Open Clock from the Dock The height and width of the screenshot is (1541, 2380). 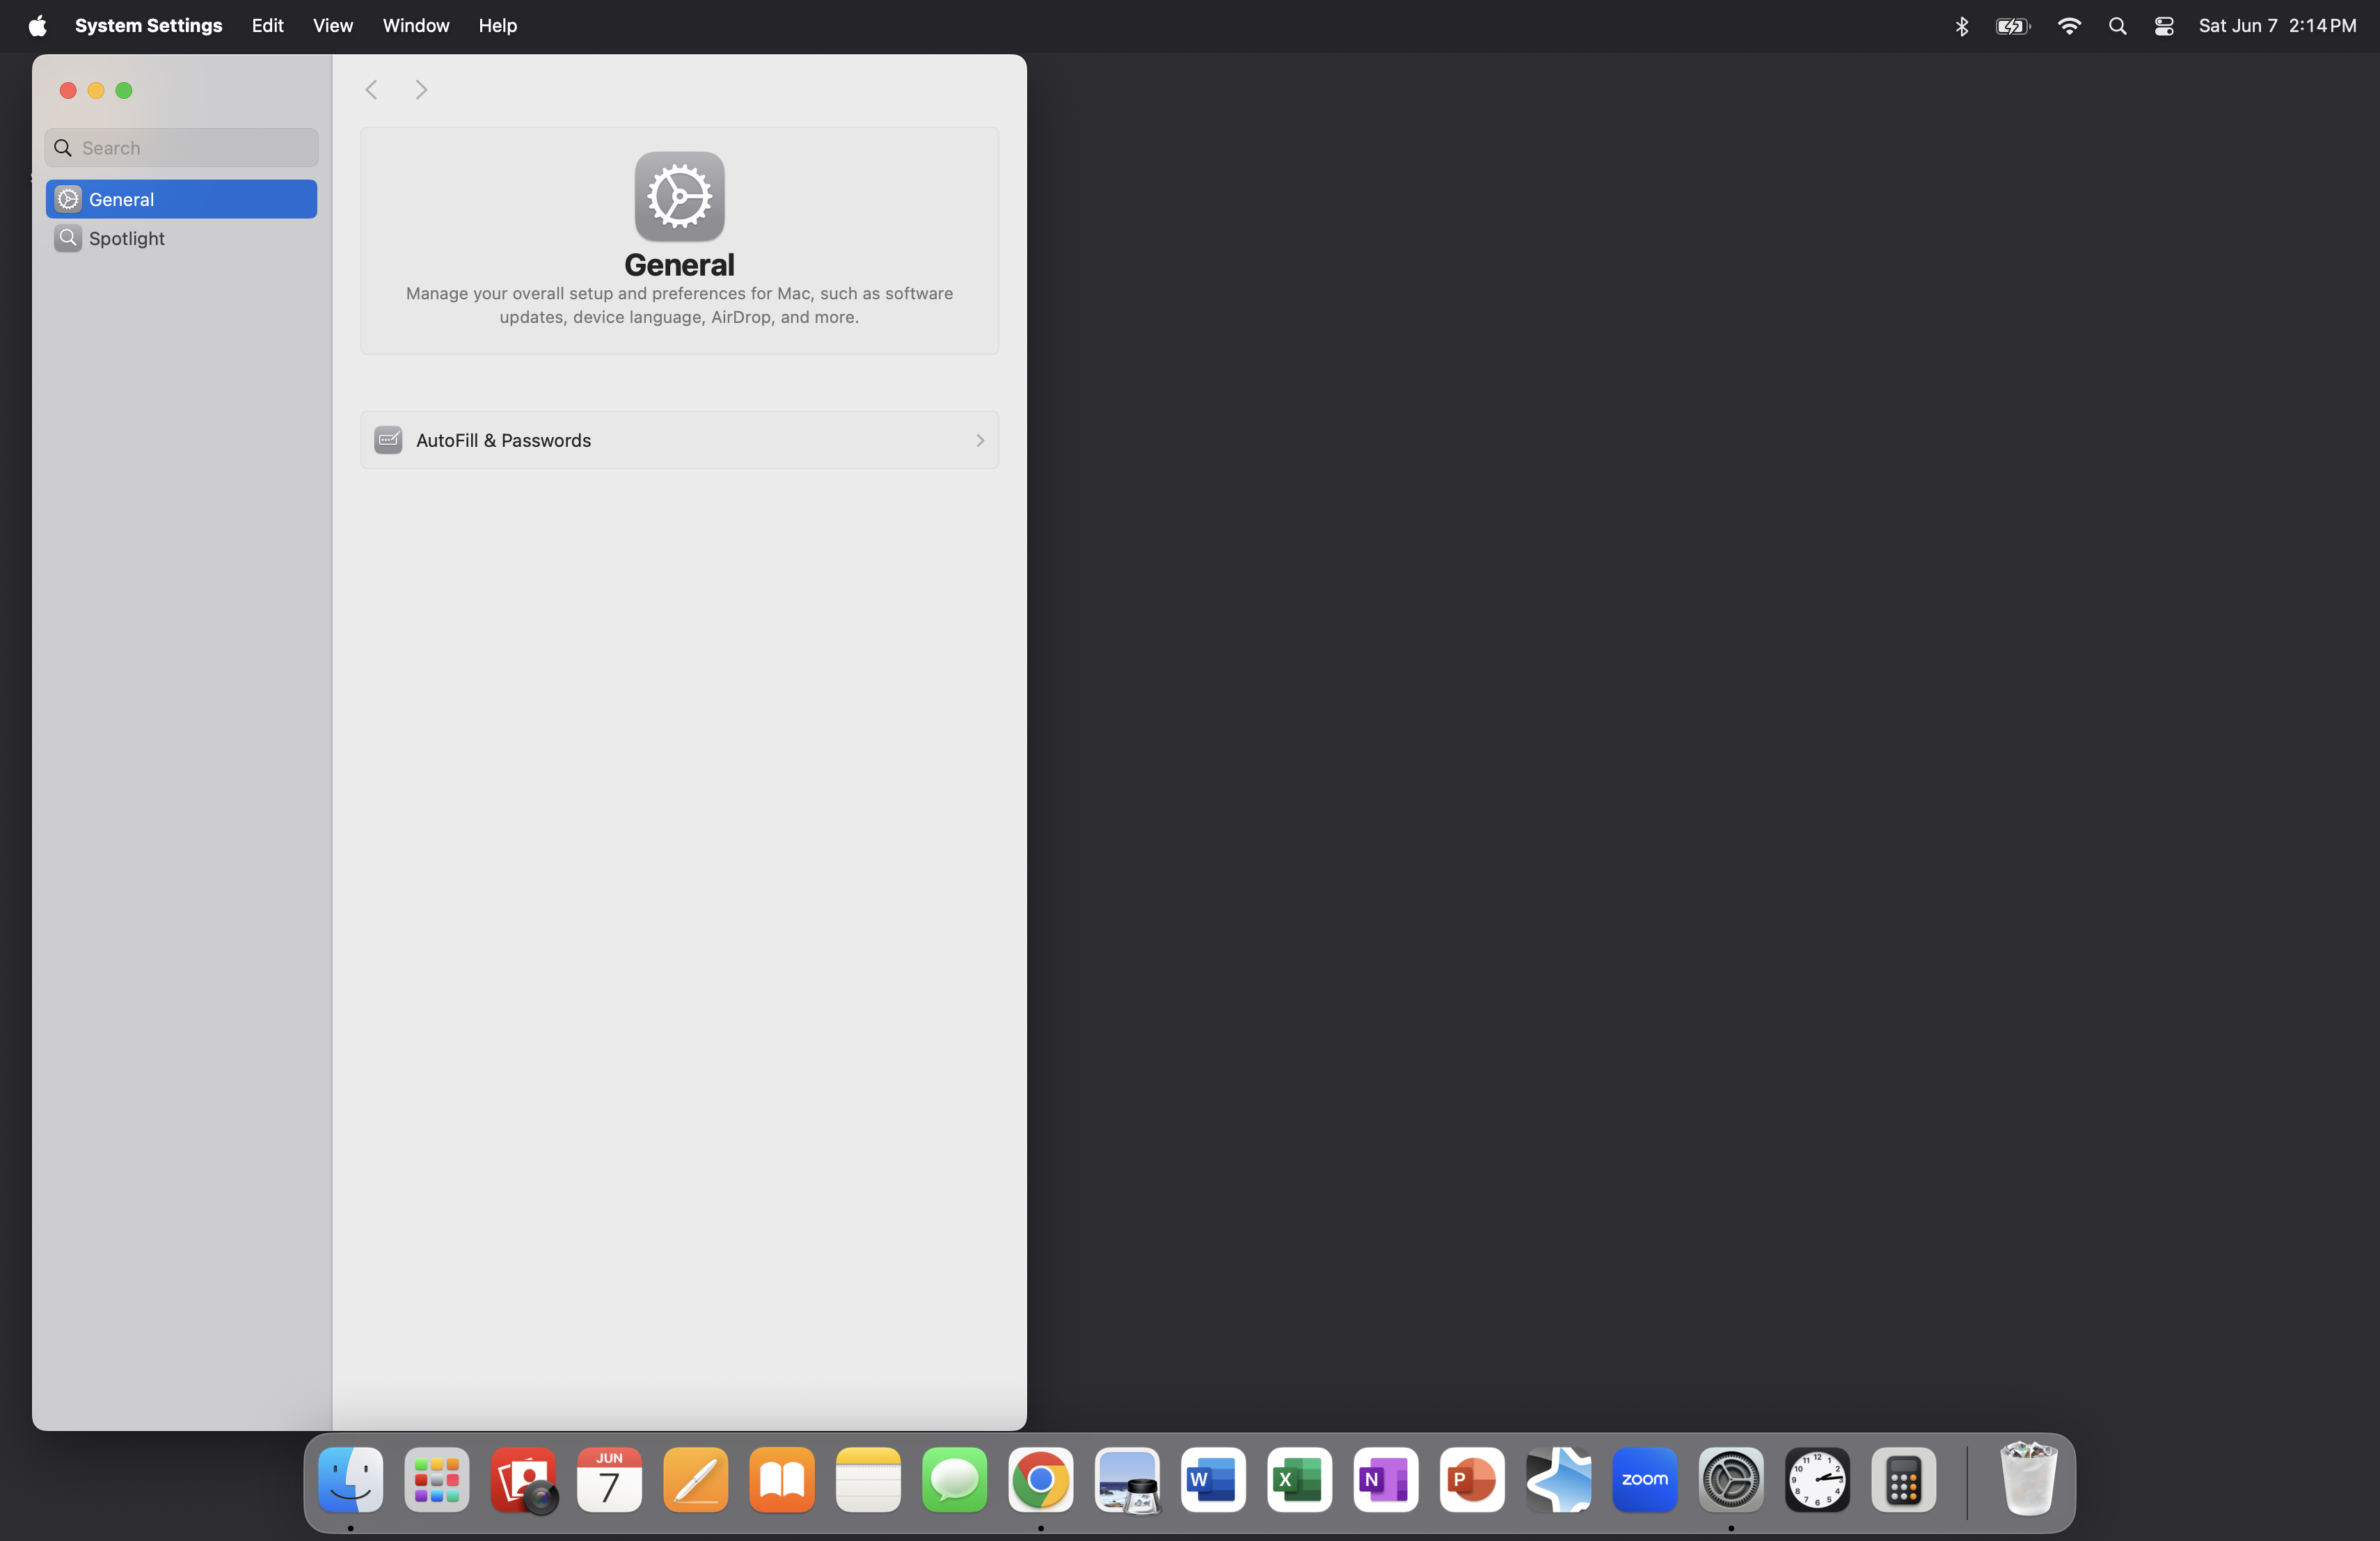(1817, 1479)
